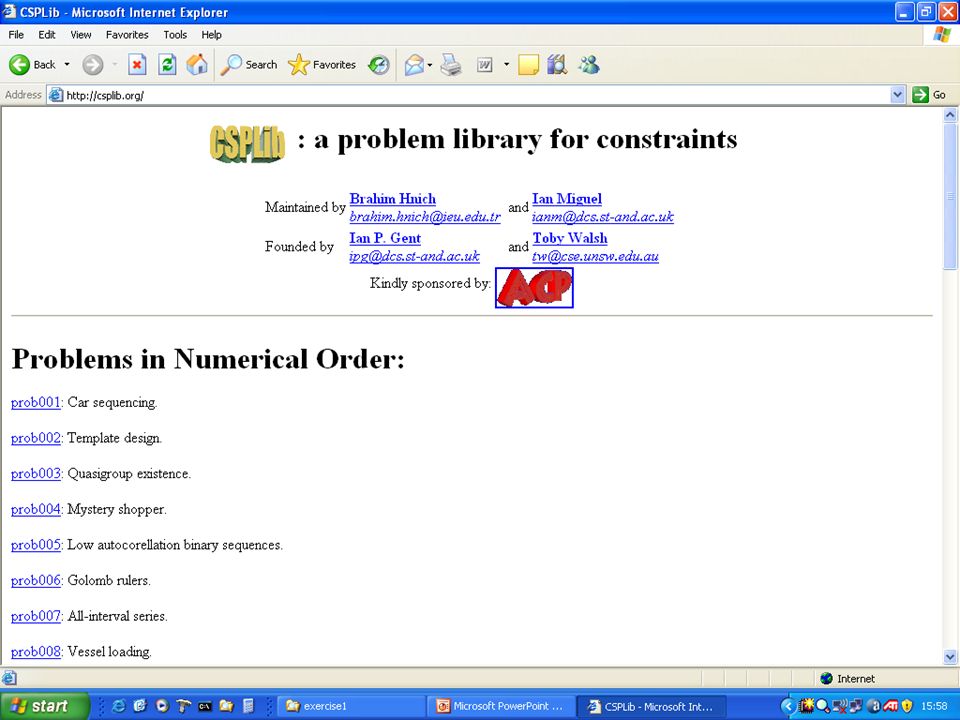Open the Mail envelope toolbar icon
Viewport: 960px width, 720px height.
coord(414,64)
